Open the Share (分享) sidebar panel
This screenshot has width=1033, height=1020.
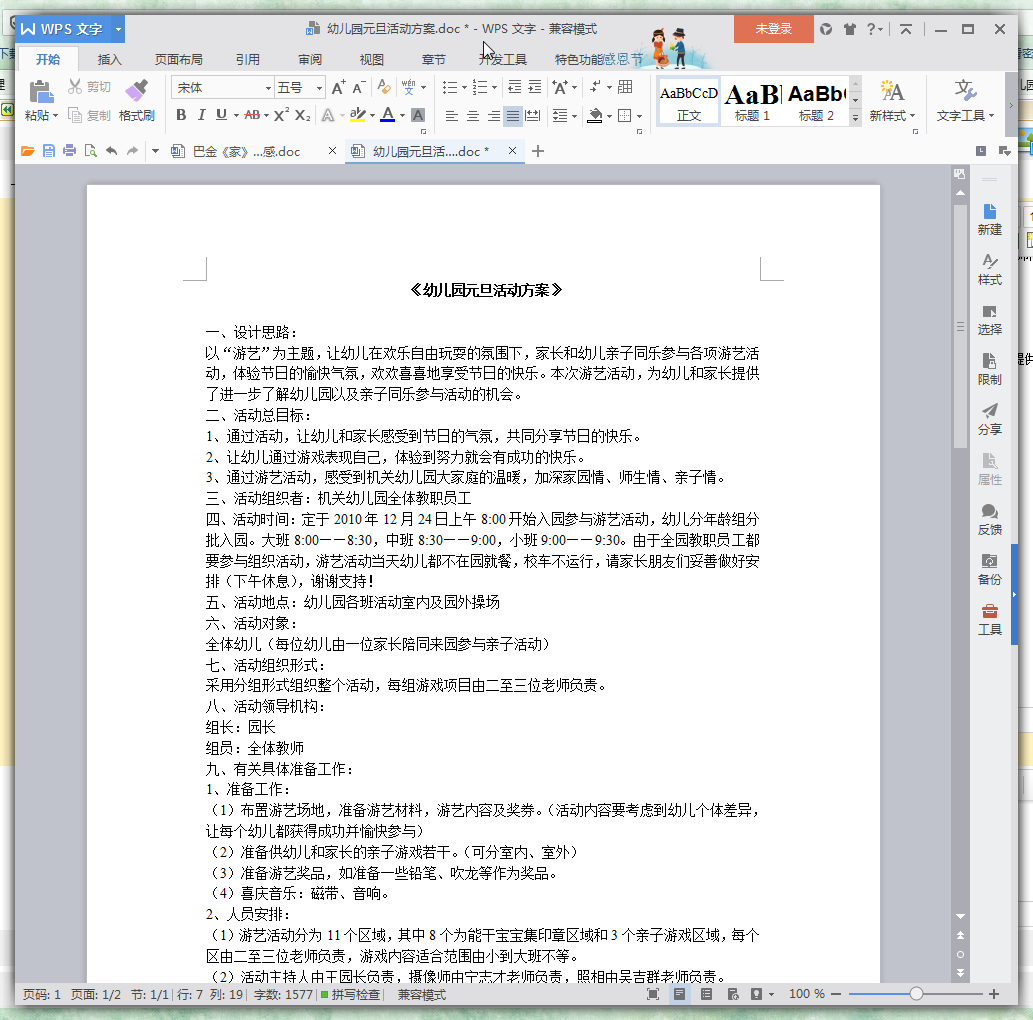pyautogui.click(x=989, y=418)
